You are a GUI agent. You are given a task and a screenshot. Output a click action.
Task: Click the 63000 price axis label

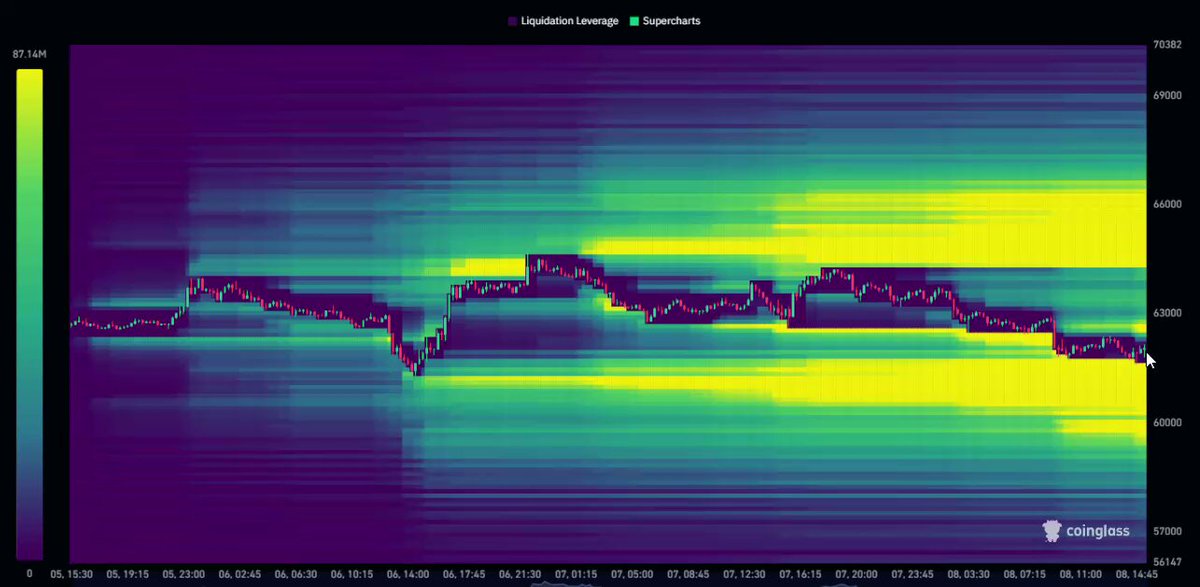coord(1168,313)
